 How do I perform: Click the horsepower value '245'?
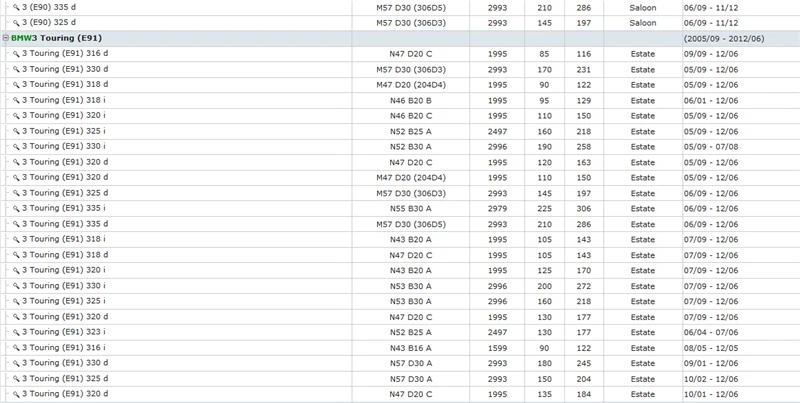coord(584,363)
